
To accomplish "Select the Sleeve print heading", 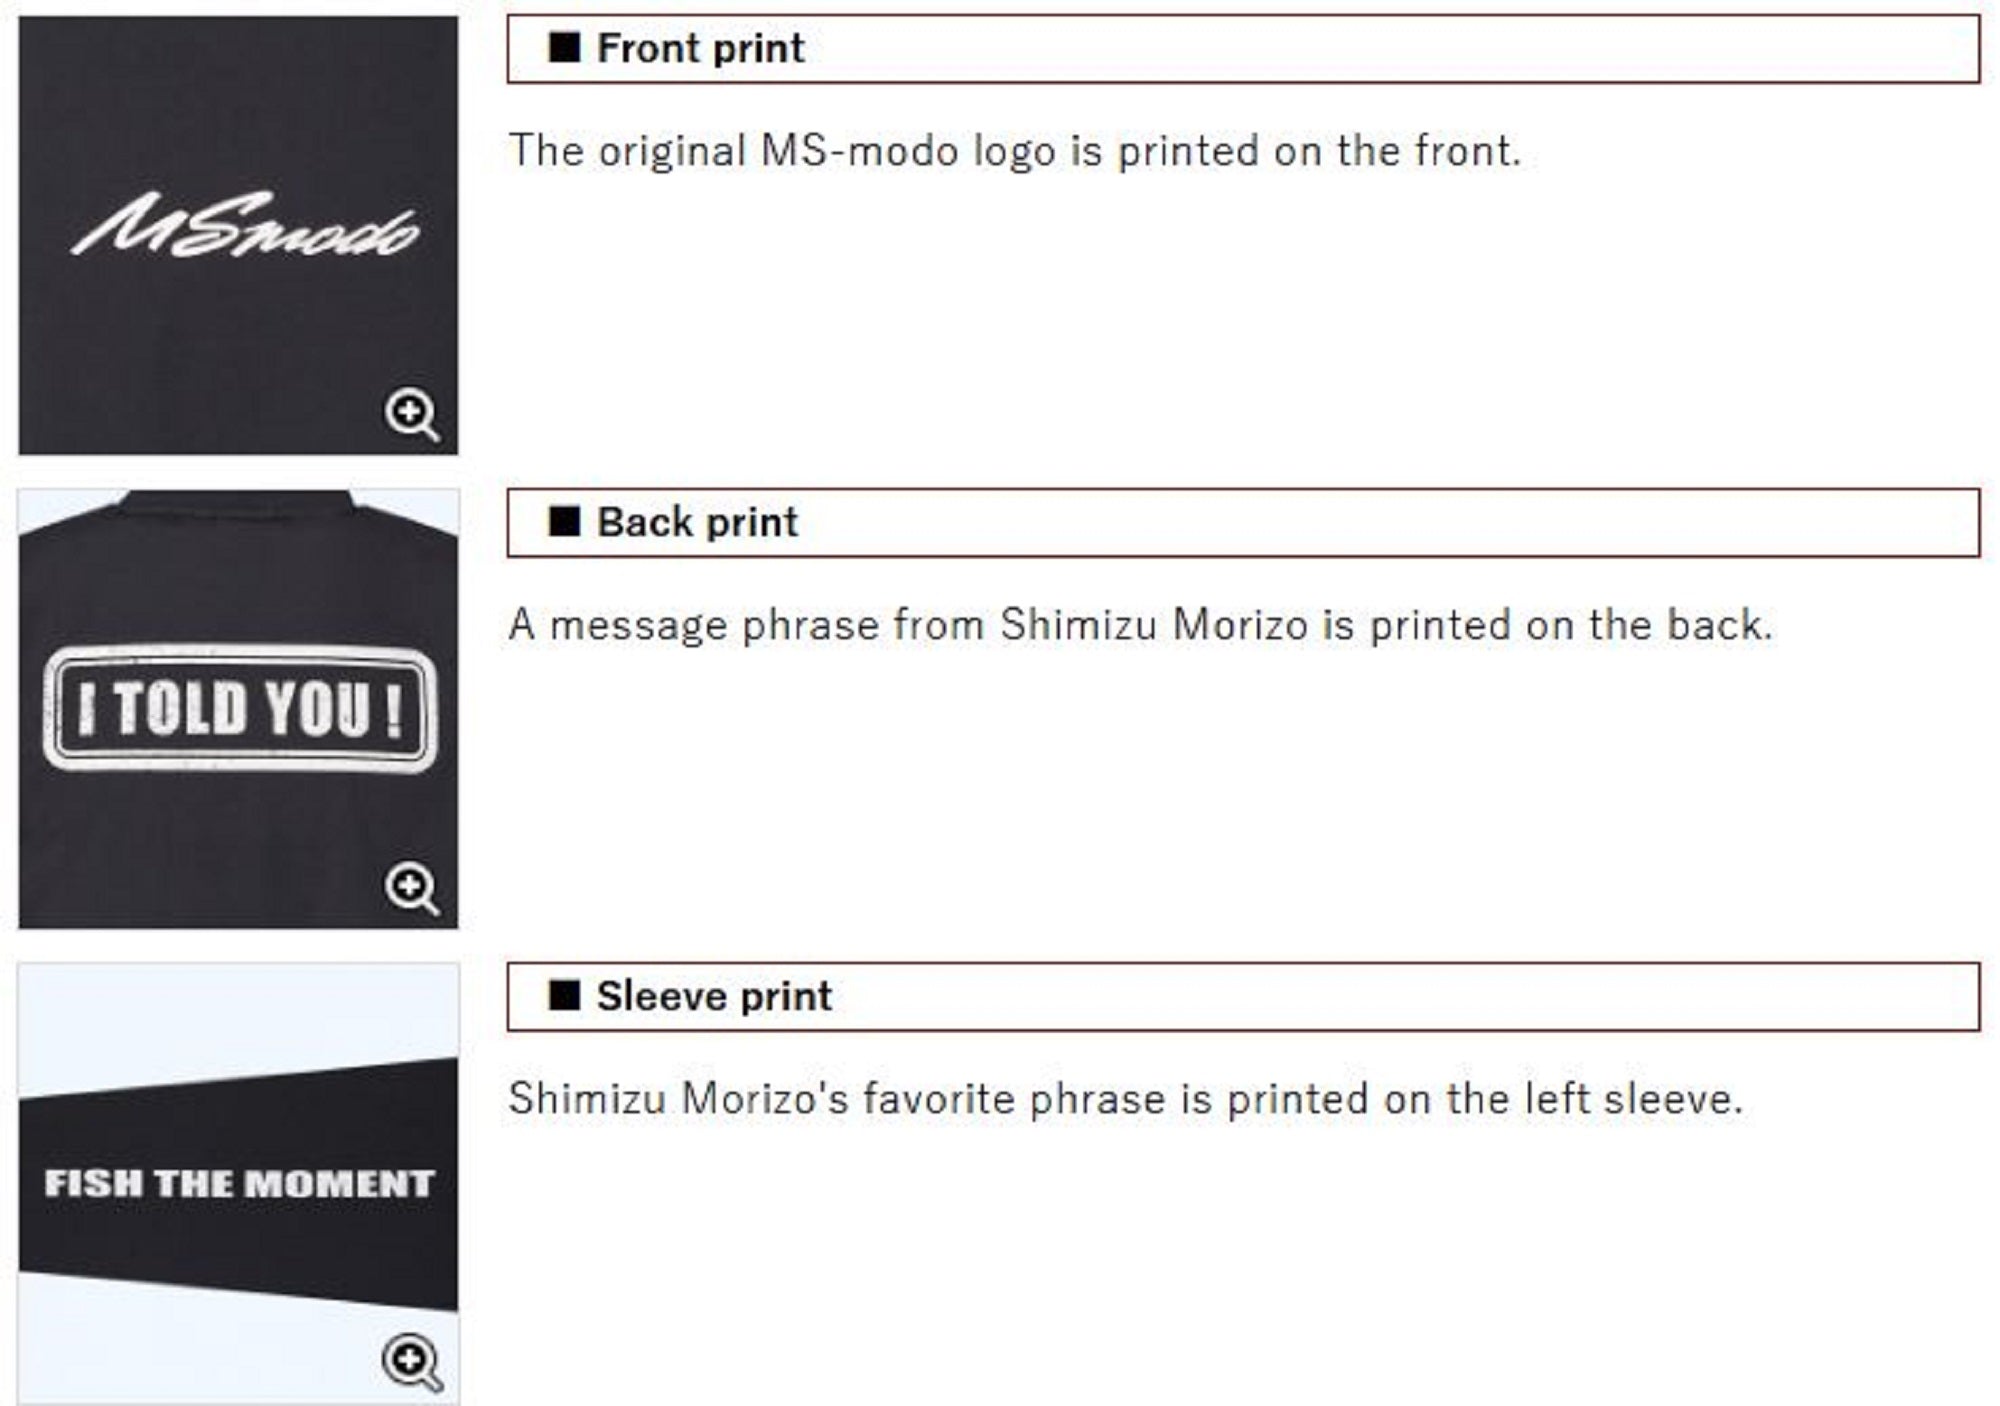I will (714, 996).
